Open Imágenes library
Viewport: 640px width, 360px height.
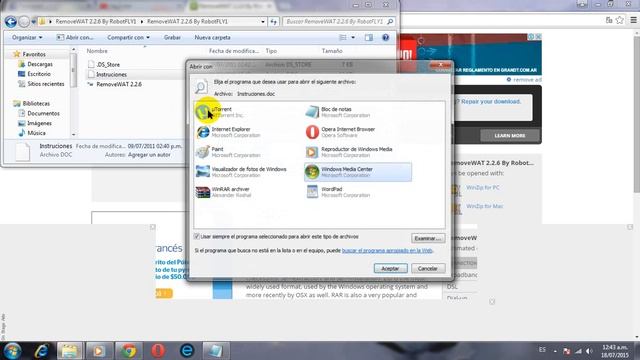[39, 123]
